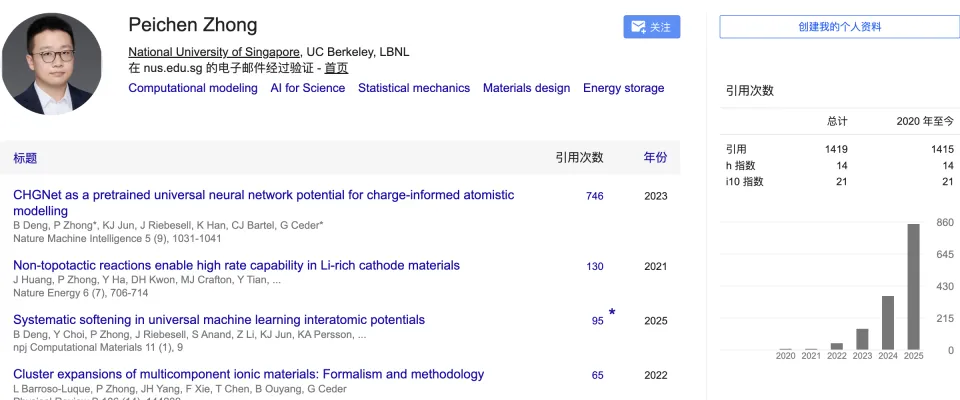Click Peichen Zhong's profile photo
Screen dimensions: 960x400
pos(52,63)
